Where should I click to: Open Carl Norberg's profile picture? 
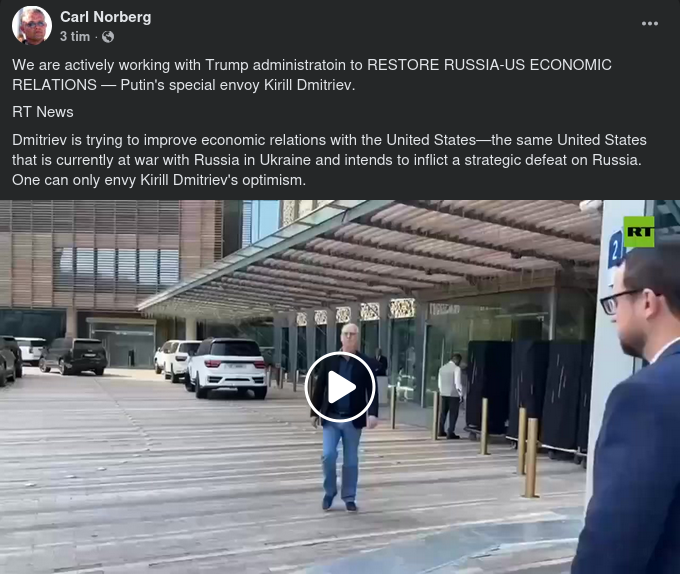tap(32, 26)
